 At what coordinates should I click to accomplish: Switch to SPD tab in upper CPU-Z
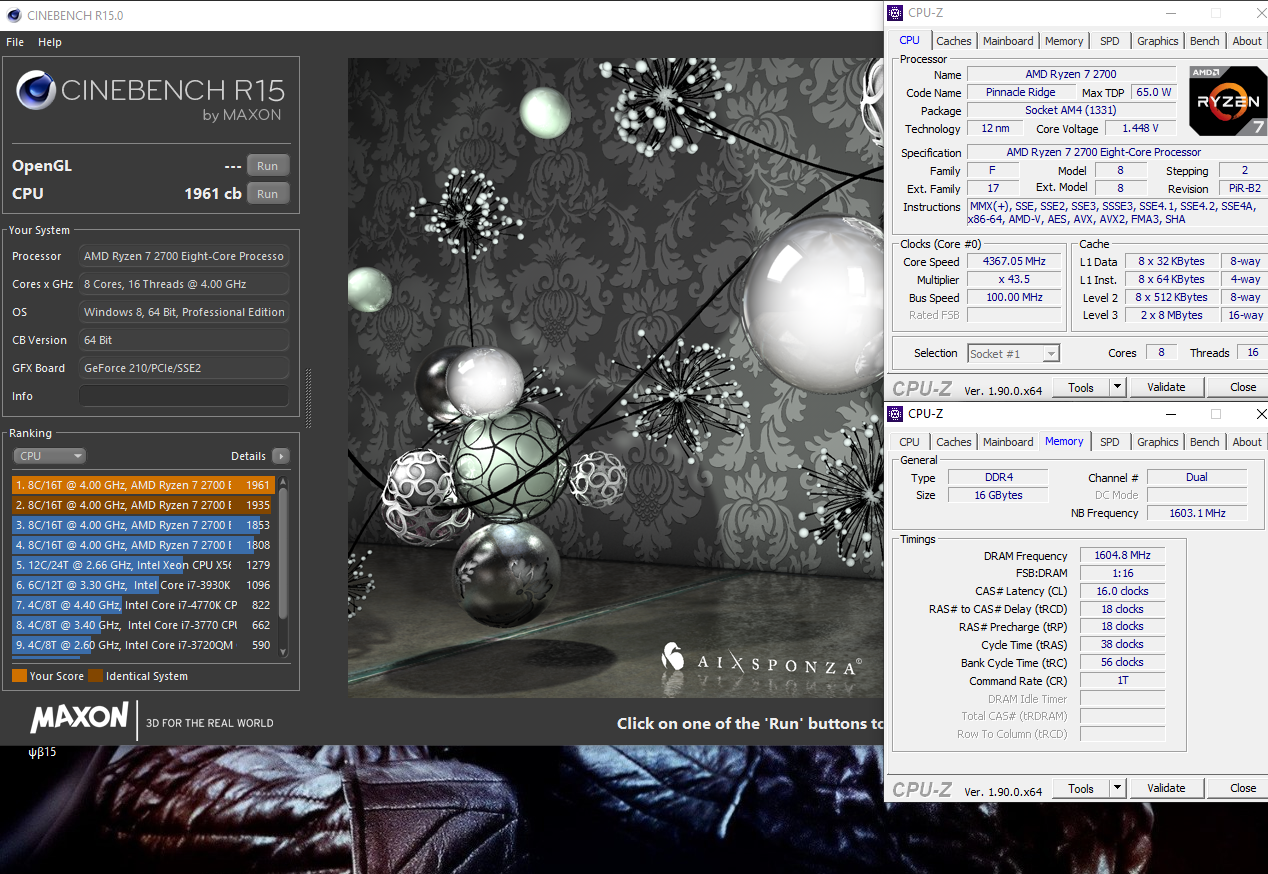click(x=1110, y=41)
